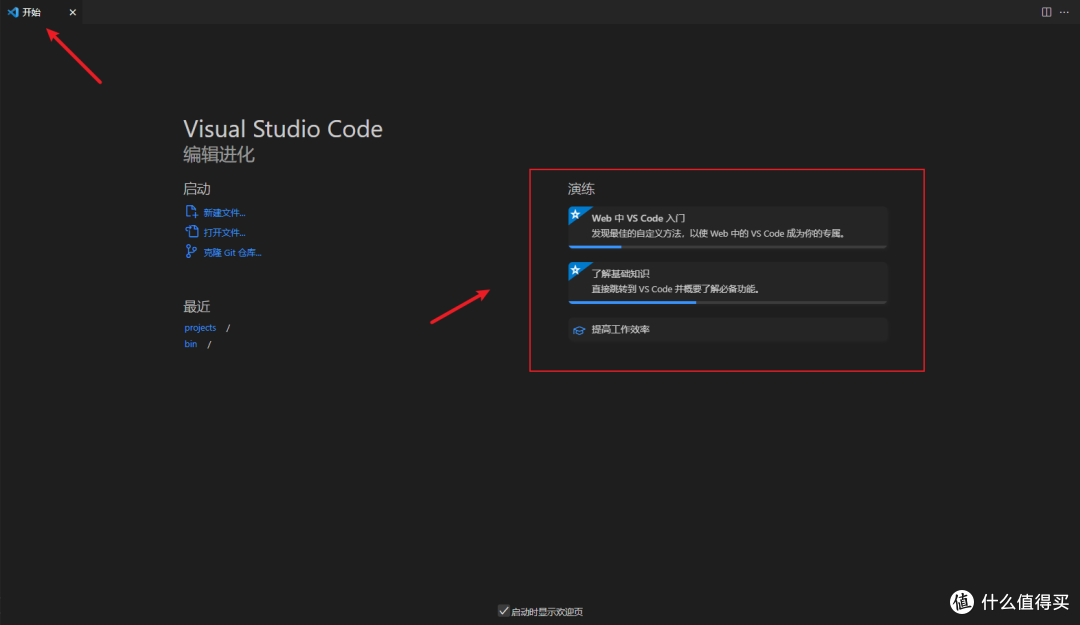
Task: Open the recent projects folder link
Action: (x=200, y=327)
